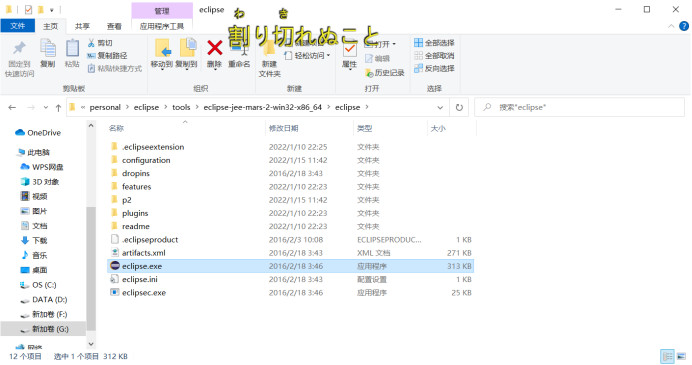
Task: Click the Rename (重命名) icon
Action: pyautogui.click(x=239, y=53)
